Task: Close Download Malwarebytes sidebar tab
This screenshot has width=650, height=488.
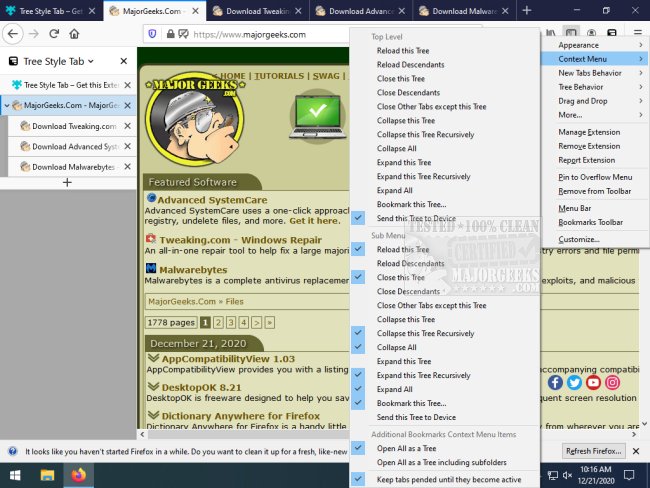Action: [x=128, y=167]
